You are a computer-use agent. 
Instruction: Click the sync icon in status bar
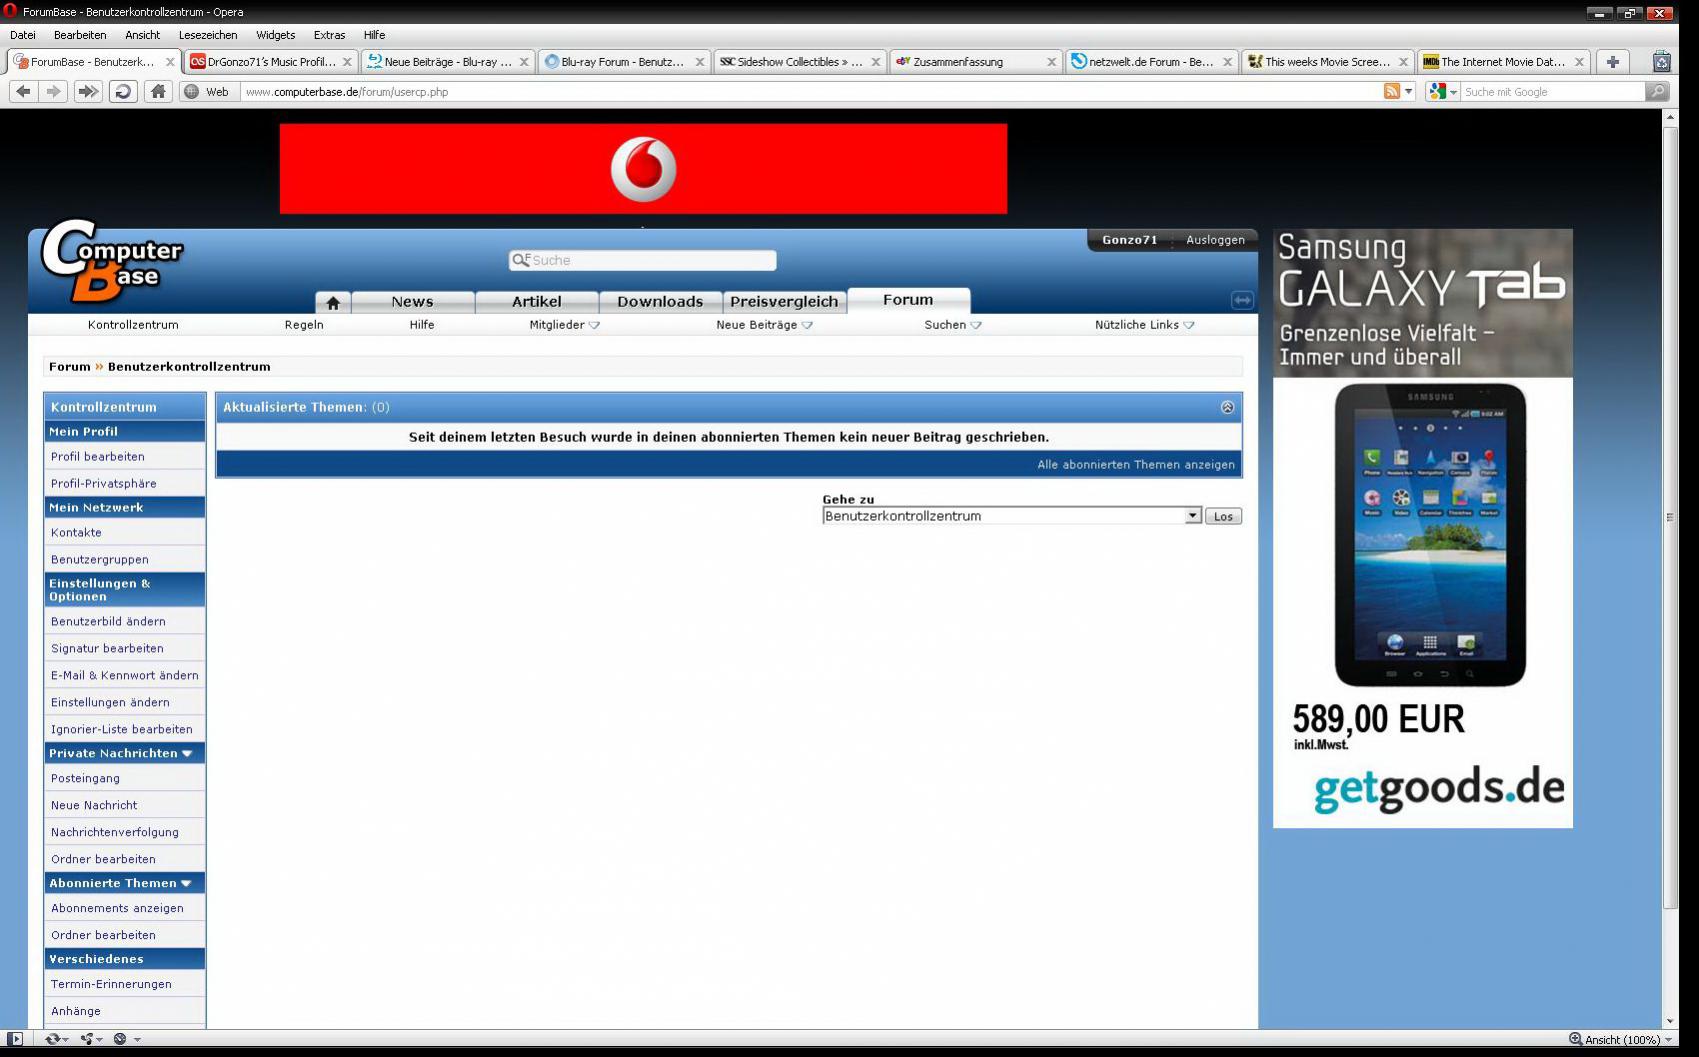coord(53,1039)
